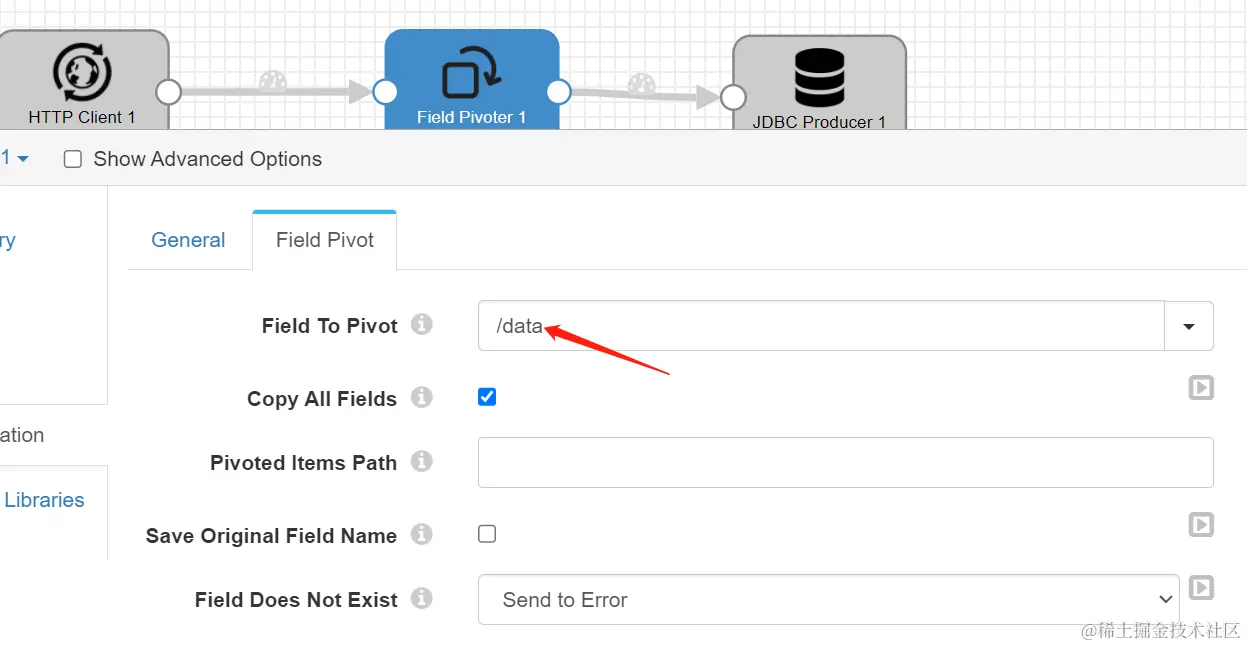Open the Libraries link in sidebar
This screenshot has width=1247, height=647.
click(44, 500)
